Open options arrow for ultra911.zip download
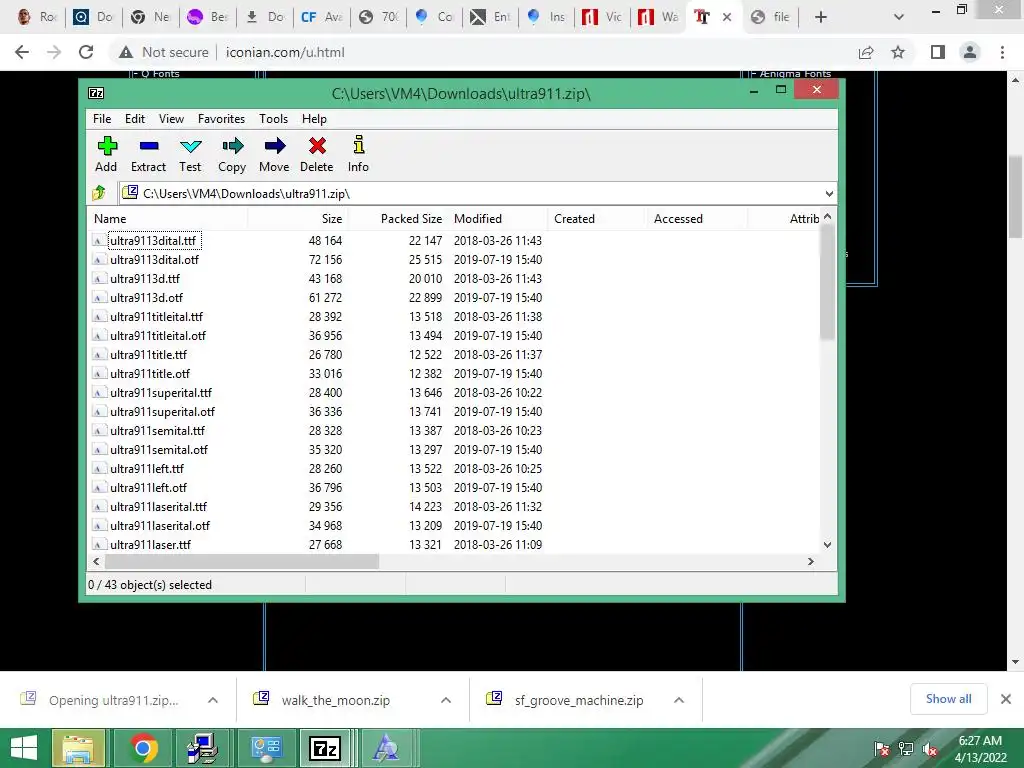 pos(213,700)
